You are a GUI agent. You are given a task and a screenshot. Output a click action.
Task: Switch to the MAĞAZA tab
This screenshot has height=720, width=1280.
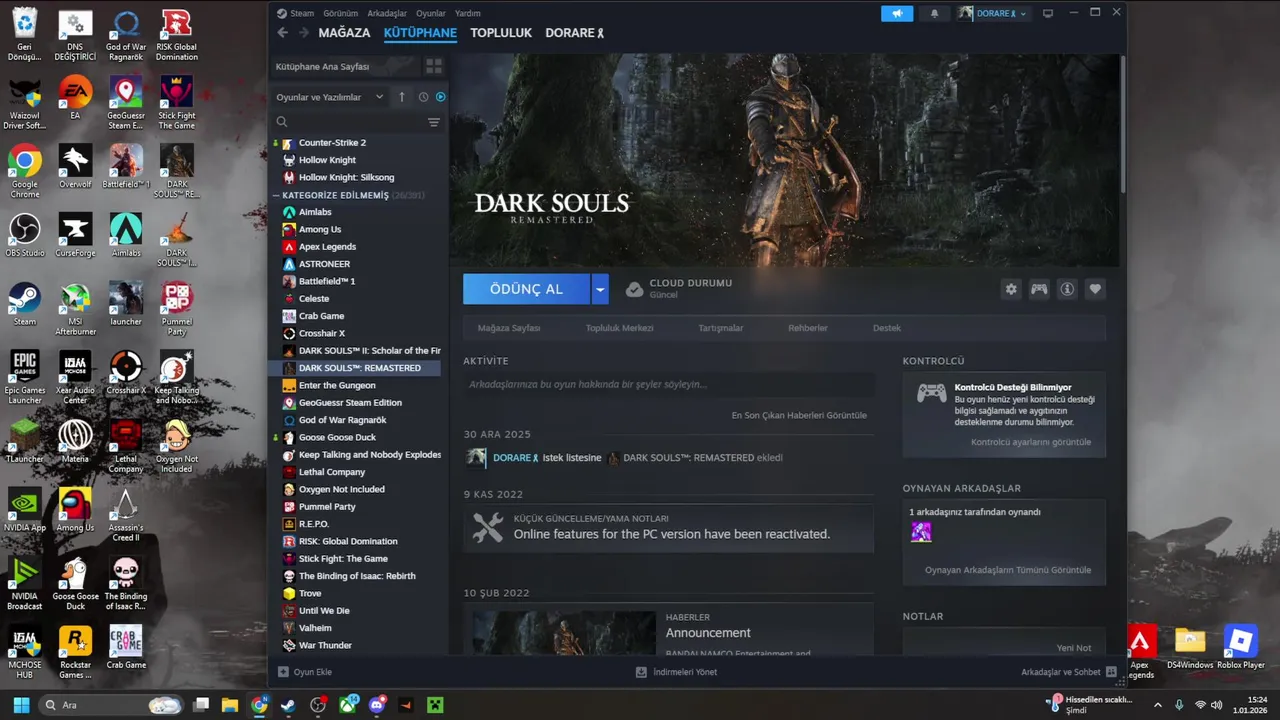point(344,33)
